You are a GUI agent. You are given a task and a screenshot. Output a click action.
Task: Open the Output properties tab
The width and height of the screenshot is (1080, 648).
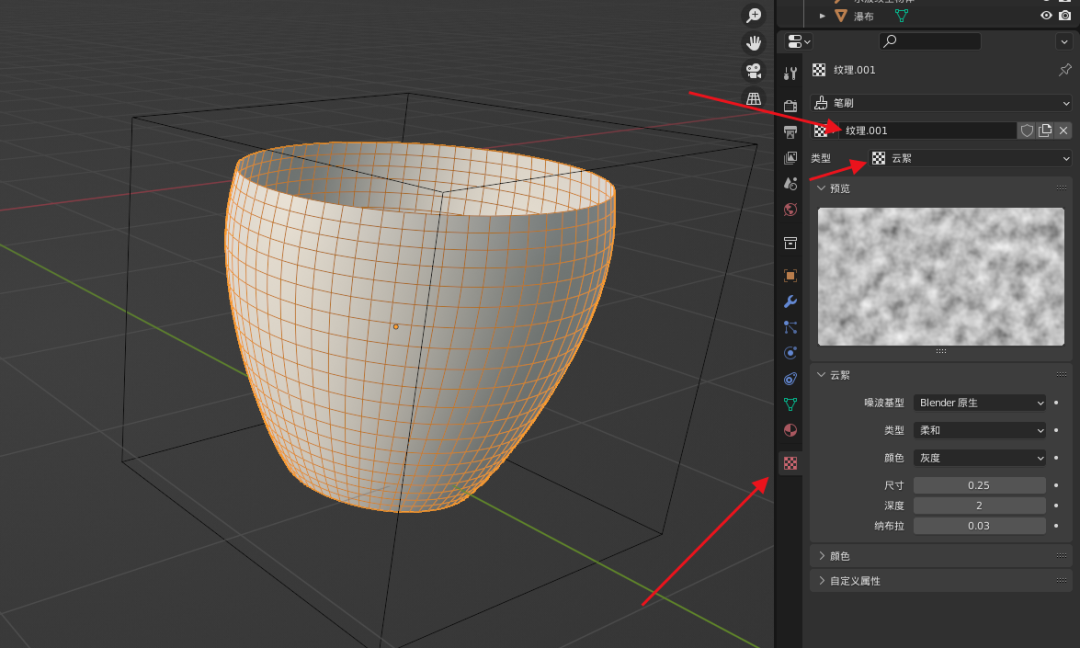point(790,132)
